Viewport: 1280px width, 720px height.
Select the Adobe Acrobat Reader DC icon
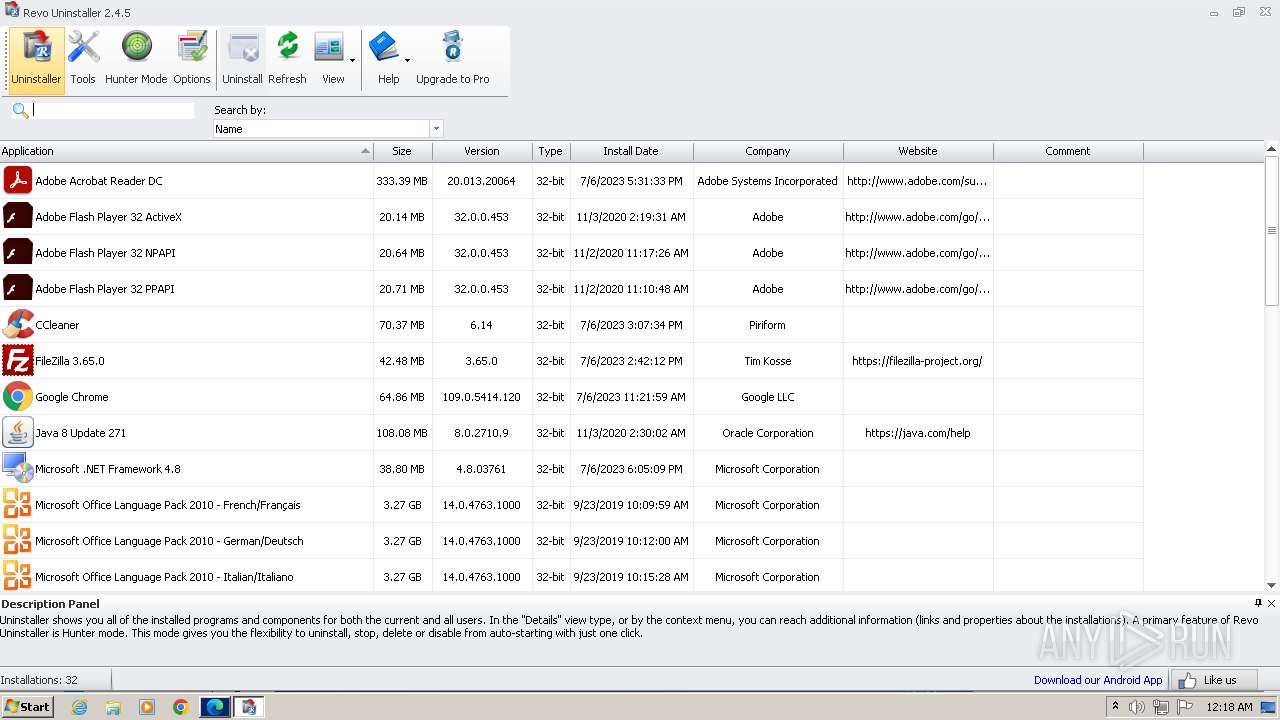(x=18, y=181)
